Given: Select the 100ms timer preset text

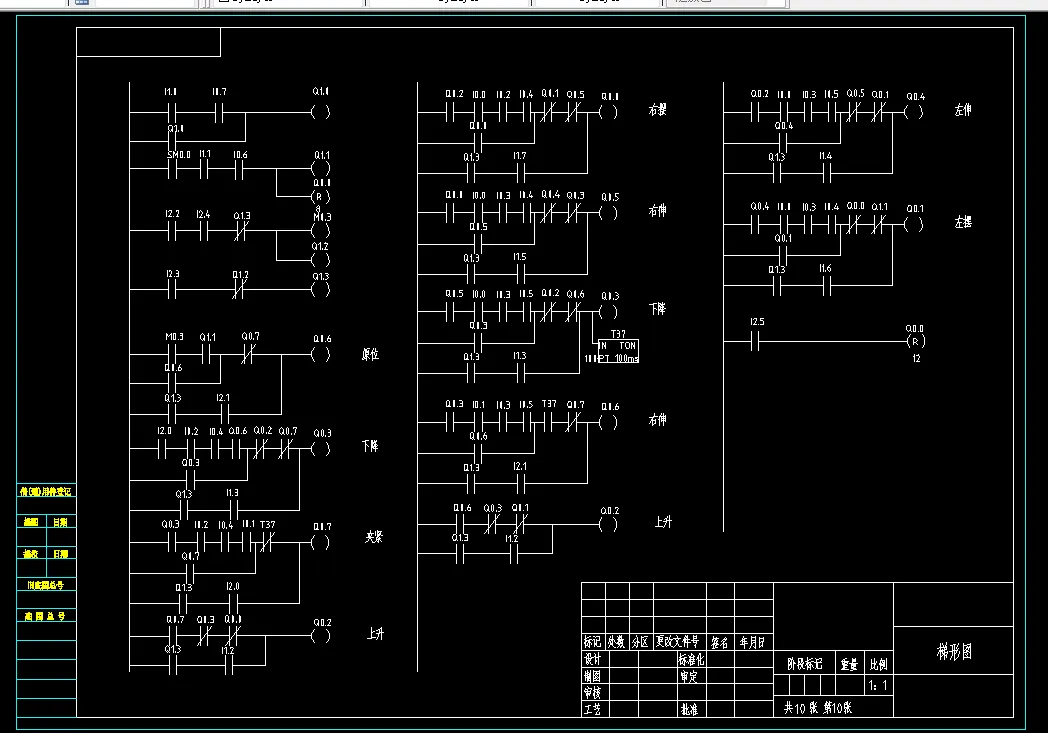Looking at the screenshot, I should coord(627,359).
